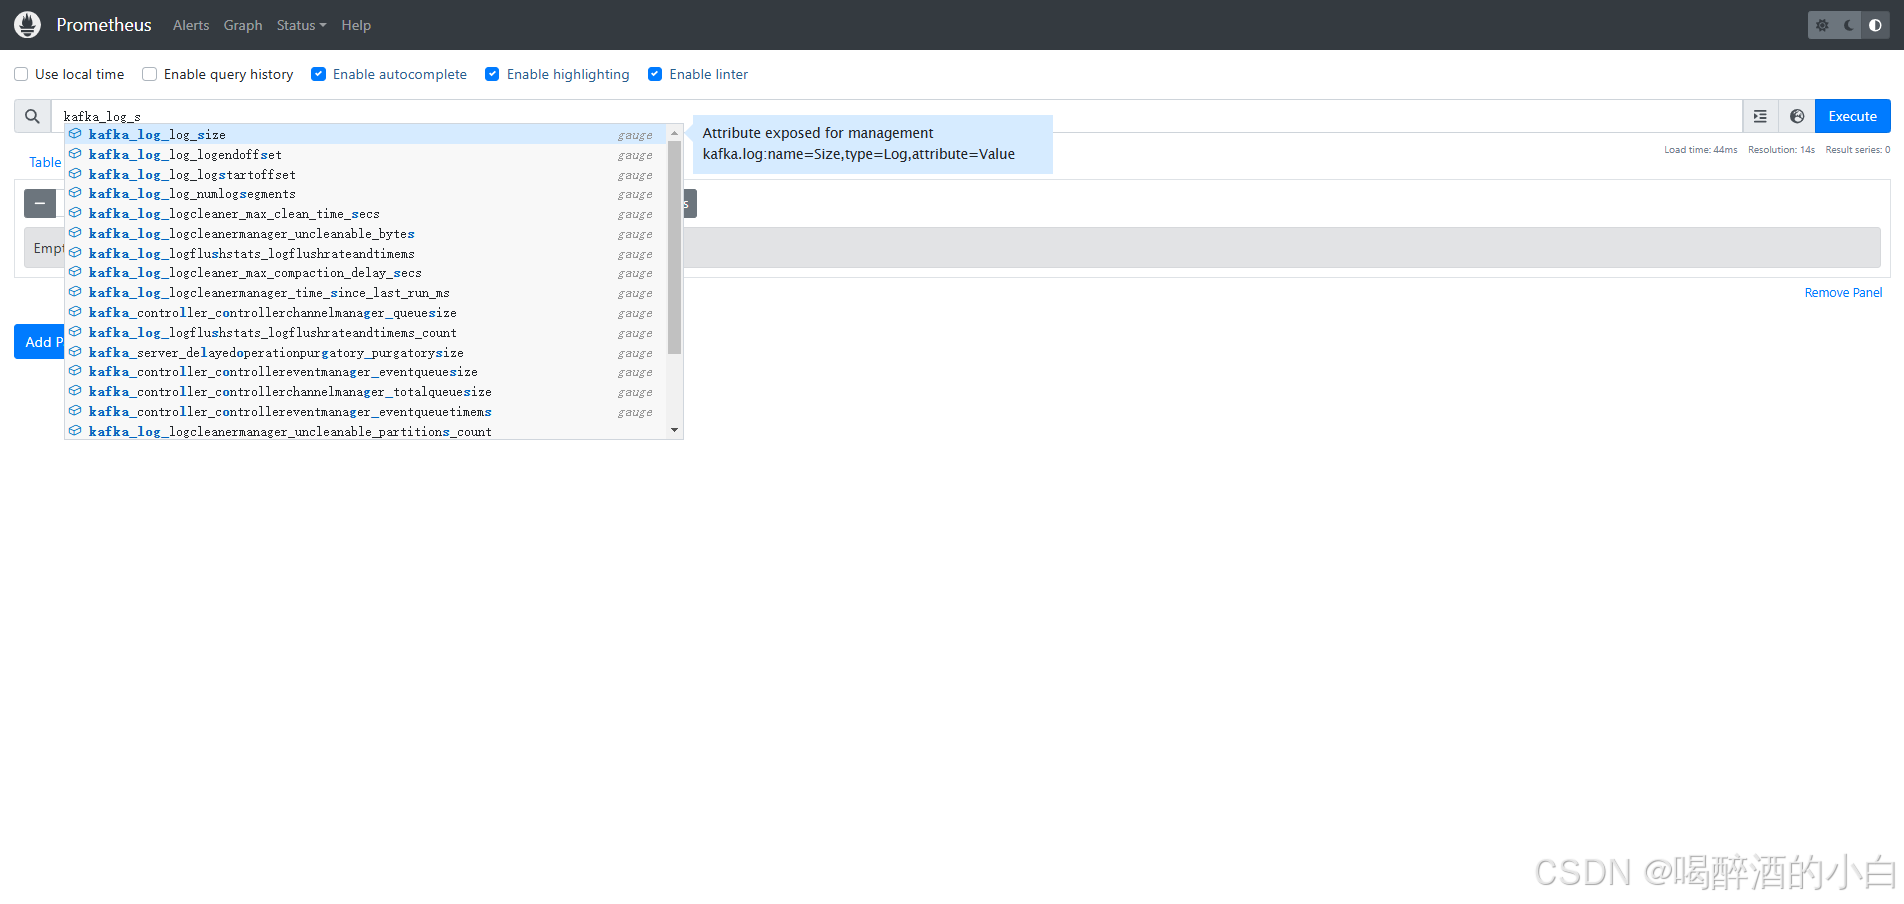Select kafka_controller_controllereventmanager_eventqueuetimems suggestion
This screenshot has height=904, width=1904.
coord(366,411)
